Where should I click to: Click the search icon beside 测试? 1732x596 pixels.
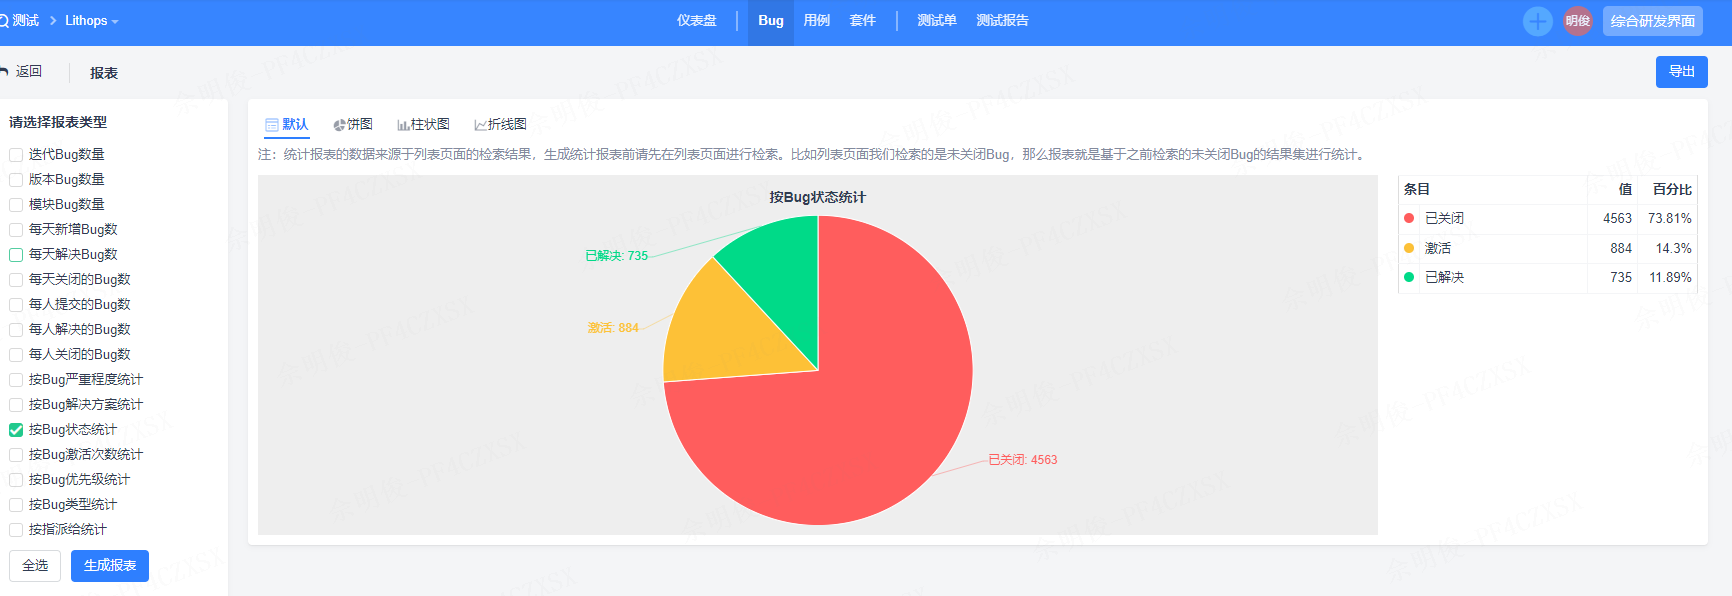pyautogui.click(x=3, y=21)
